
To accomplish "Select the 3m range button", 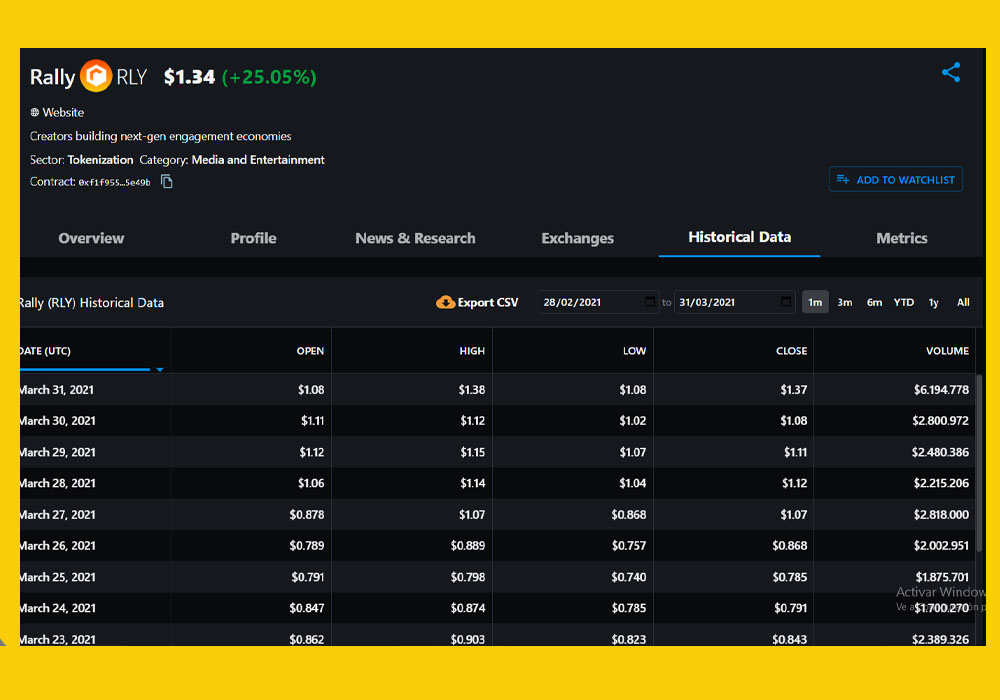I will [x=844, y=302].
